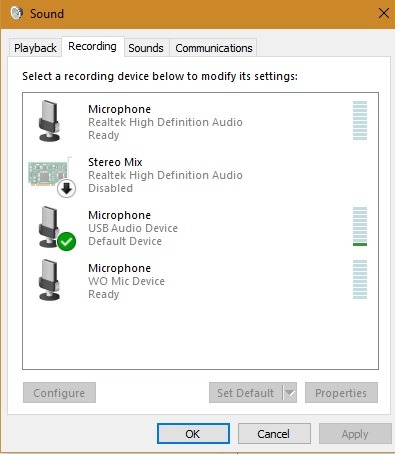The width and height of the screenshot is (395, 454).
Task: Click the Sound speaker icon in title bar
Action: click(17, 13)
